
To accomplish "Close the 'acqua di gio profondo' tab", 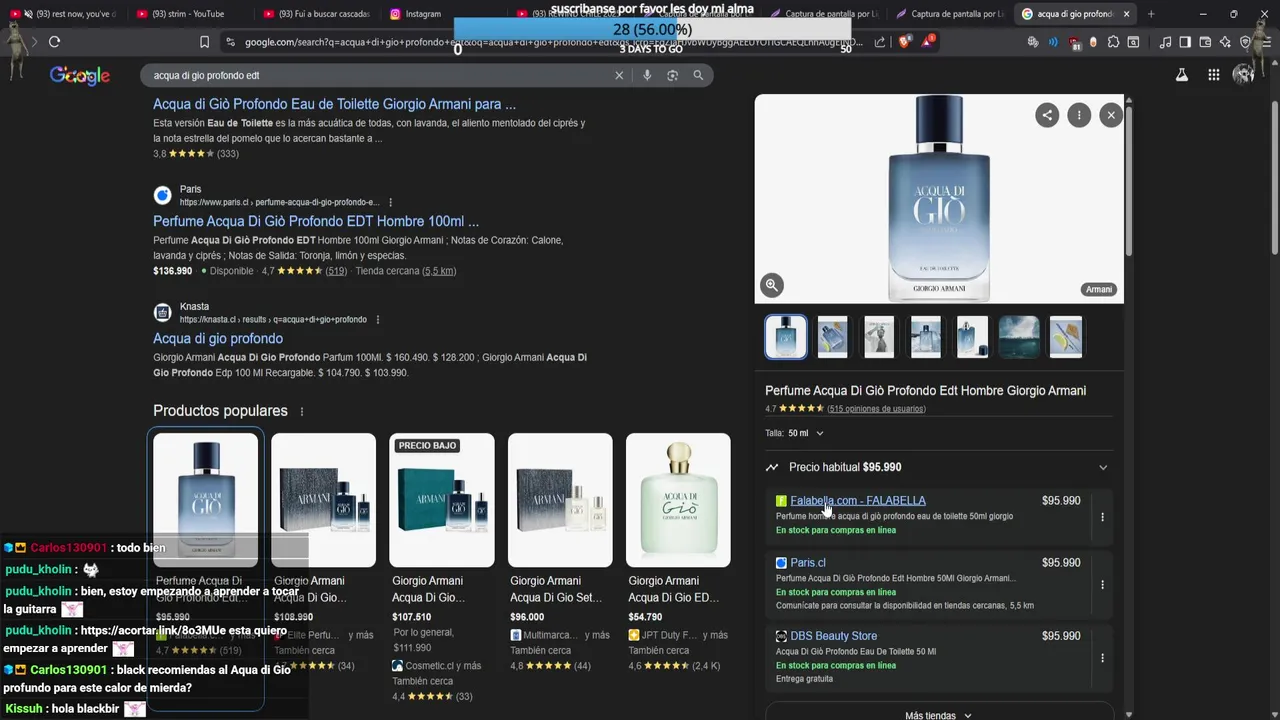I will click(x=1126, y=14).
